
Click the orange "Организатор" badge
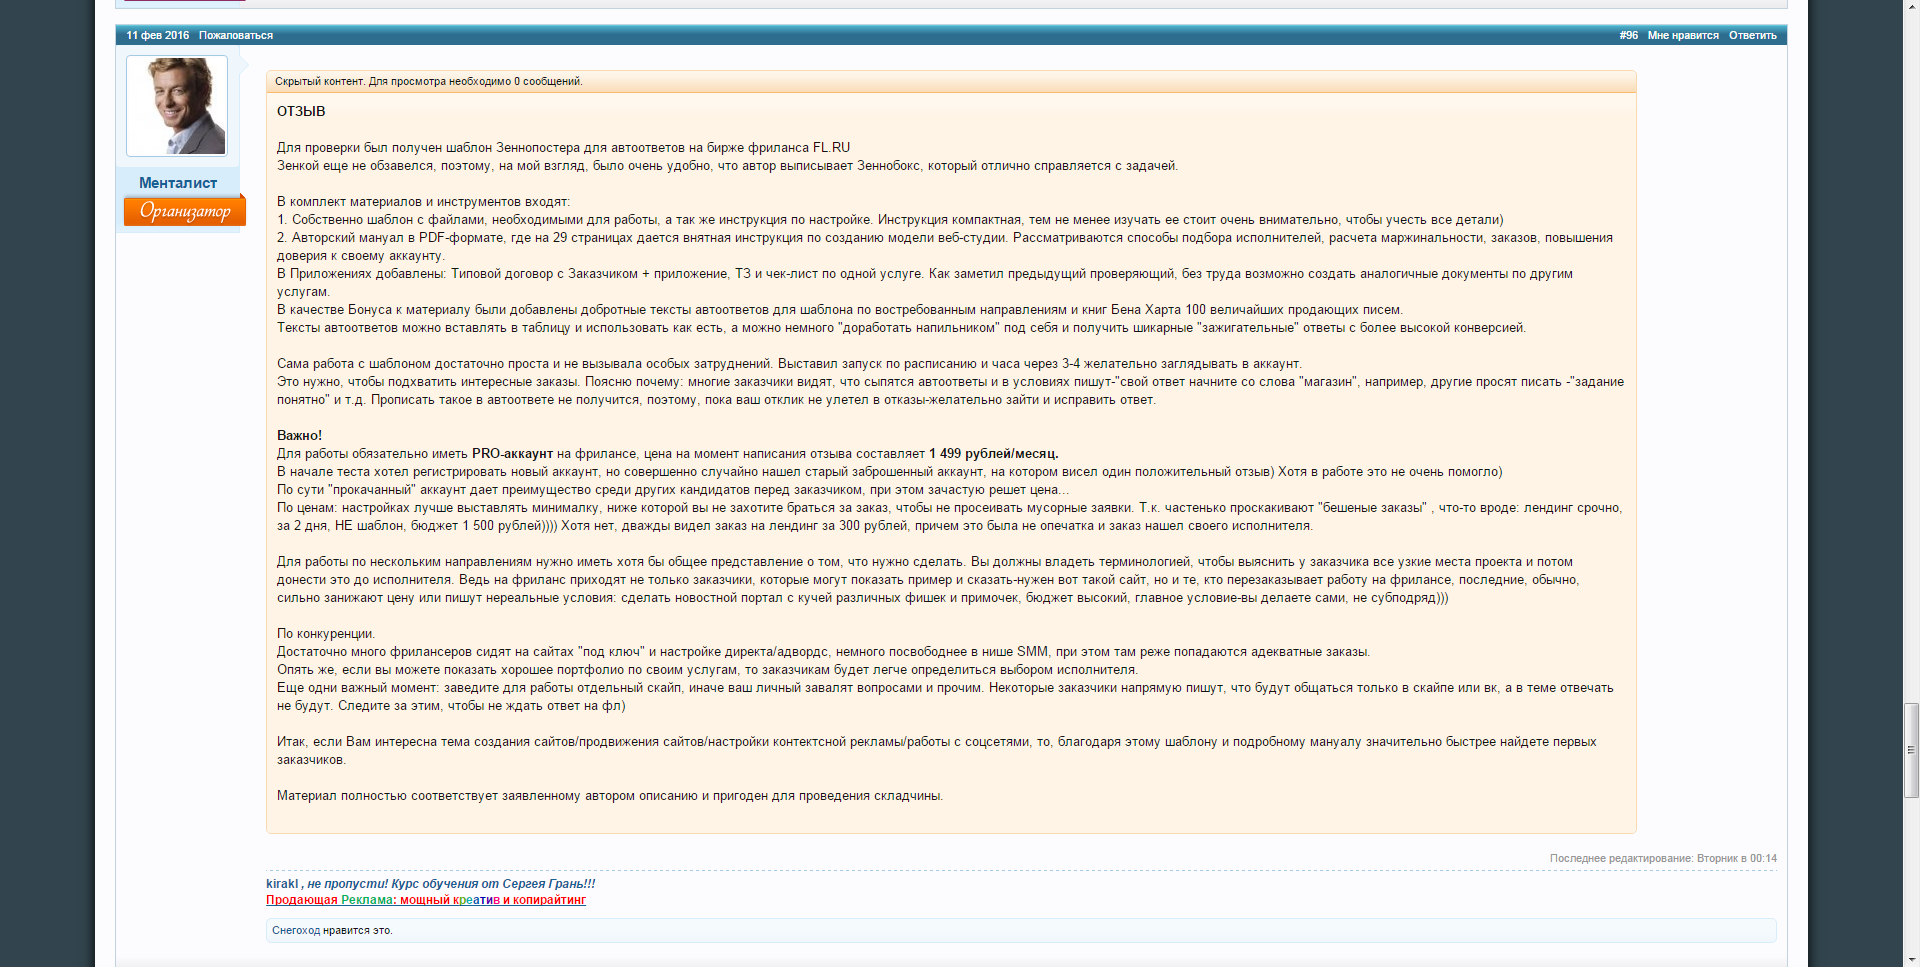click(x=184, y=211)
